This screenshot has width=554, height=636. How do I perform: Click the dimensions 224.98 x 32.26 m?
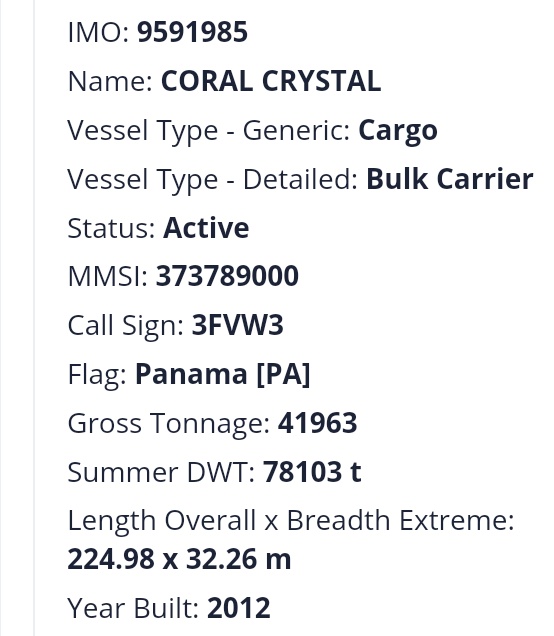[x=179, y=559]
